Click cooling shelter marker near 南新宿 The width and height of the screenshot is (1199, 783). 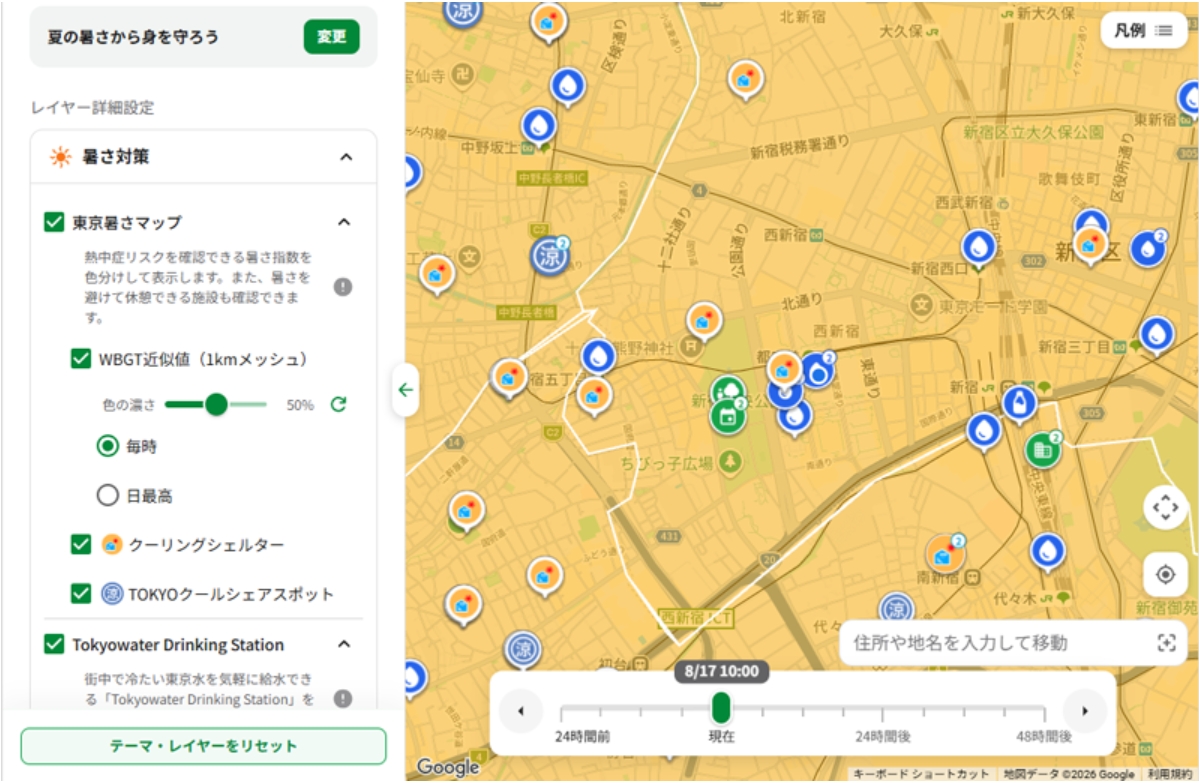pyautogui.click(x=945, y=555)
